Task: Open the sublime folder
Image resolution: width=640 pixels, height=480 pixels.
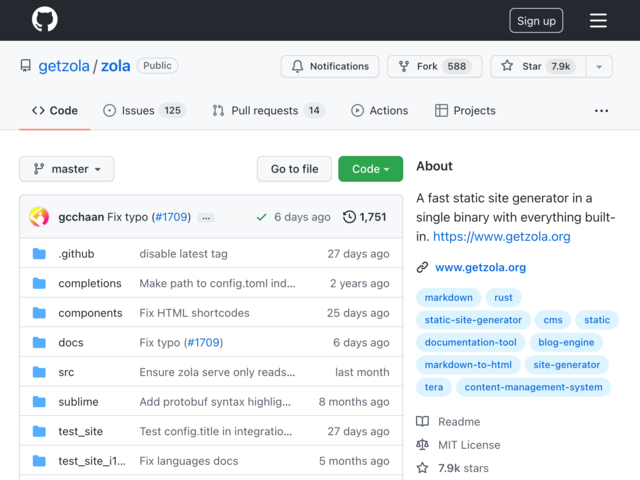Action: tap(78, 402)
